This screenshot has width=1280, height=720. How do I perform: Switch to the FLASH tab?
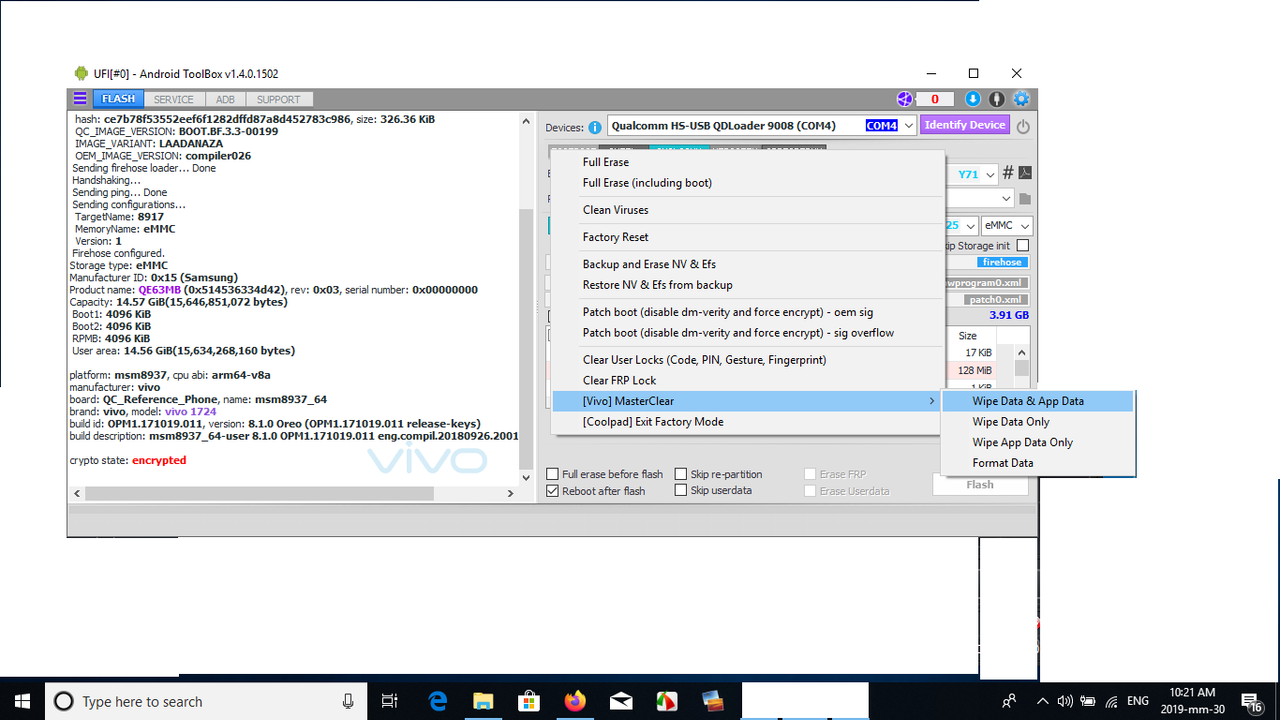(118, 99)
